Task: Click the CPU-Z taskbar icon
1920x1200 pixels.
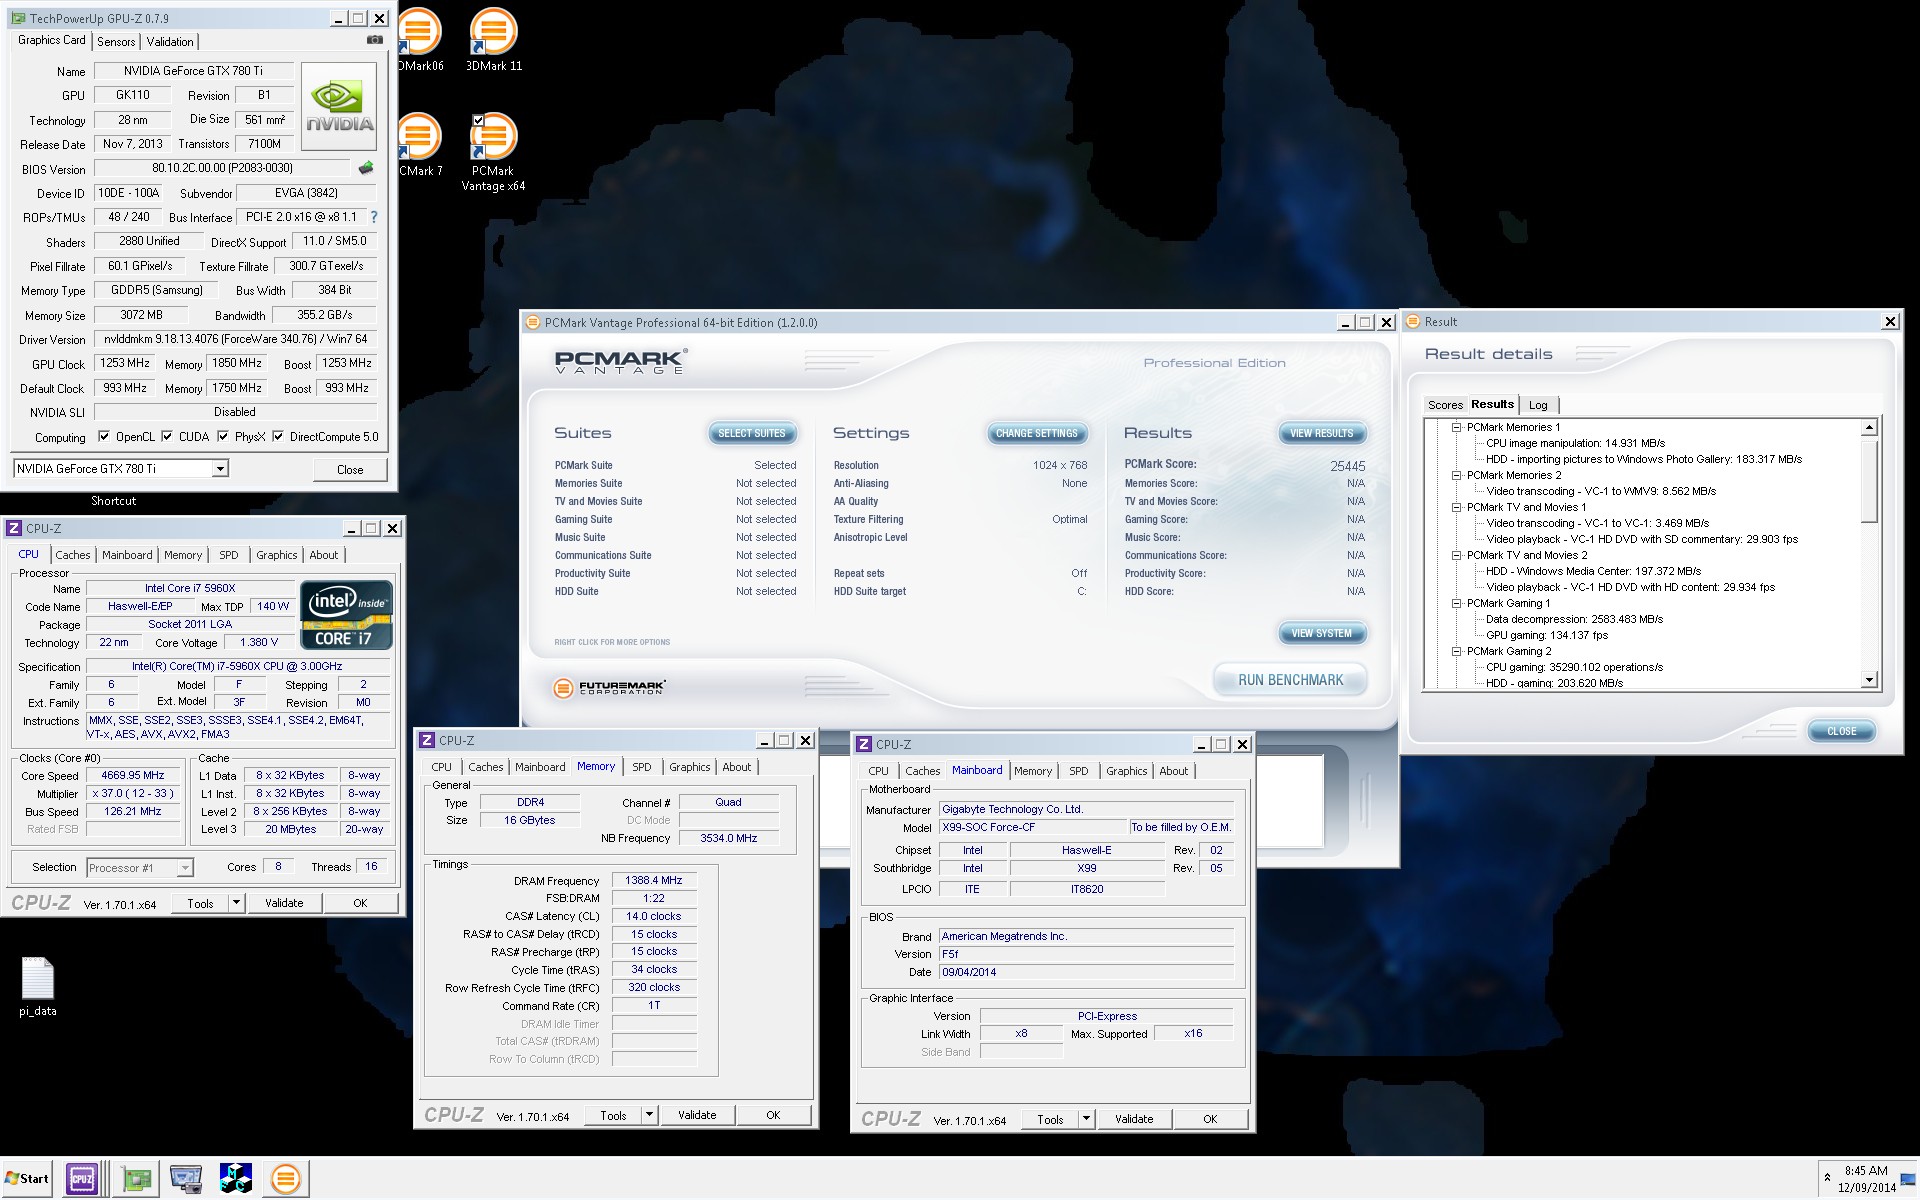Action: point(81,1179)
